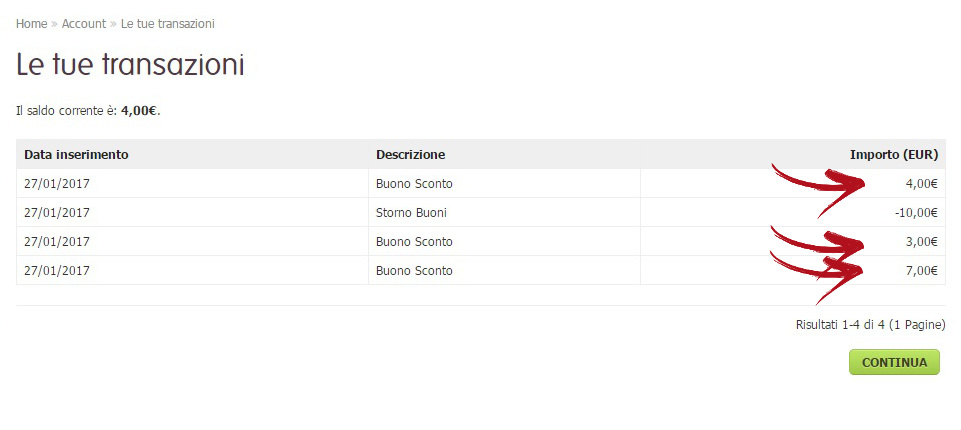Click the Importo (EUR) column header
The image size is (961, 430).
point(894,154)
